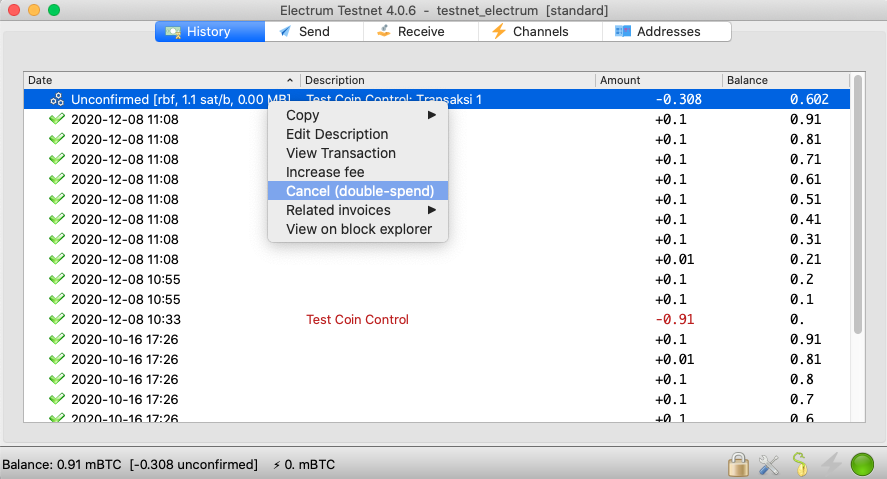Choose Cancel (double-spend) entry

(x=358, y=191)
